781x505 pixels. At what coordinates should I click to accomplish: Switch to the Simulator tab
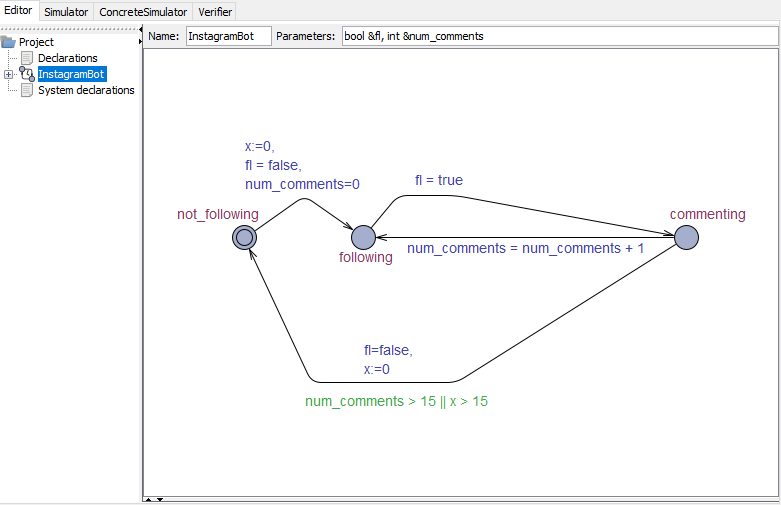pyautogui.click(x=66, y=12)
